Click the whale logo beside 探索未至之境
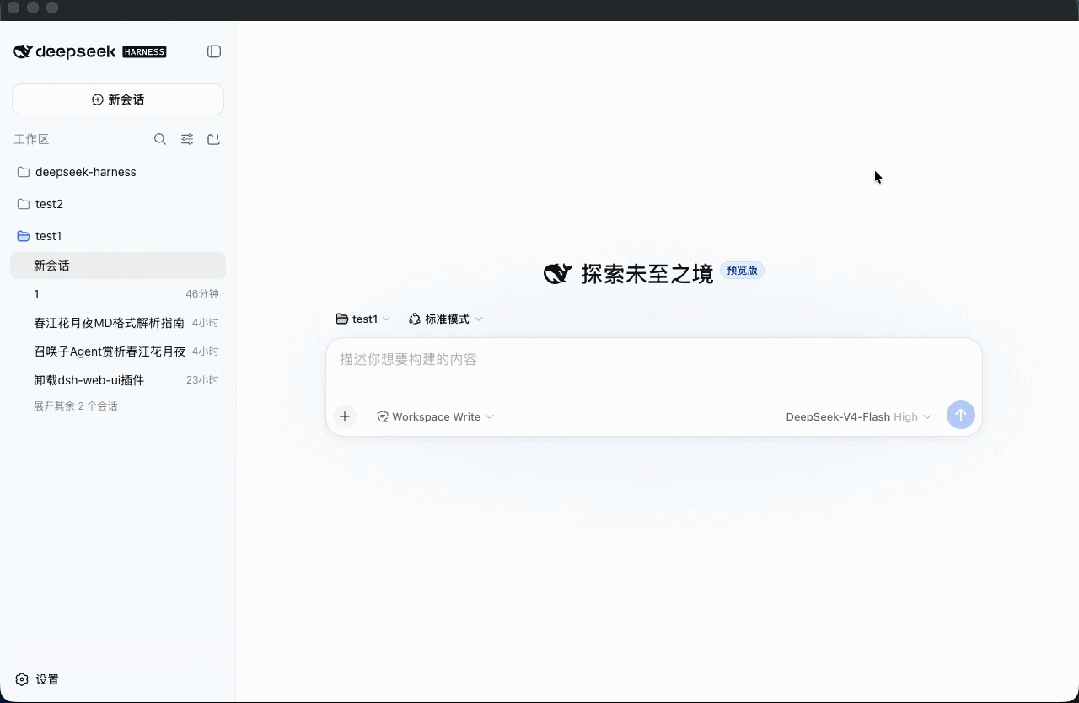 [x=557, y=274]
